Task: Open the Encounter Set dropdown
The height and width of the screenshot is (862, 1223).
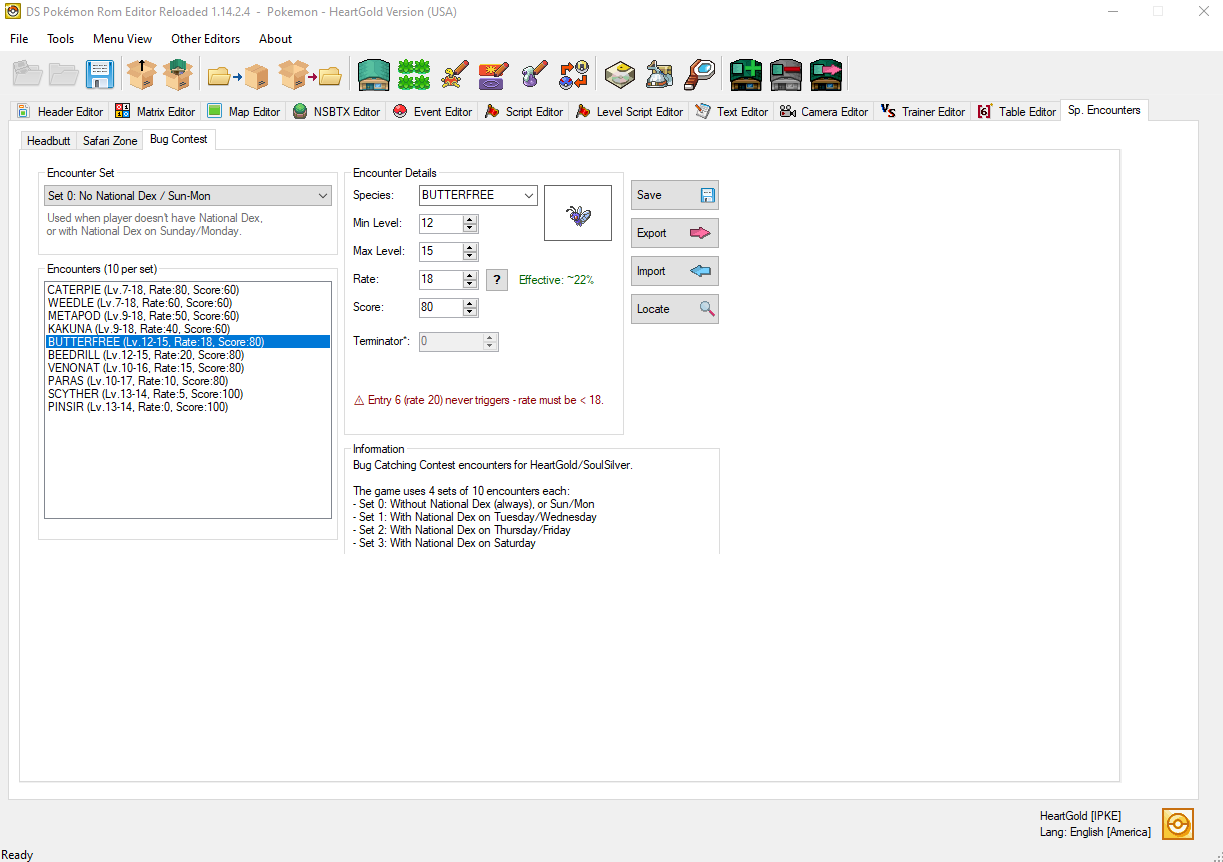Action: [x=322, y=195]
